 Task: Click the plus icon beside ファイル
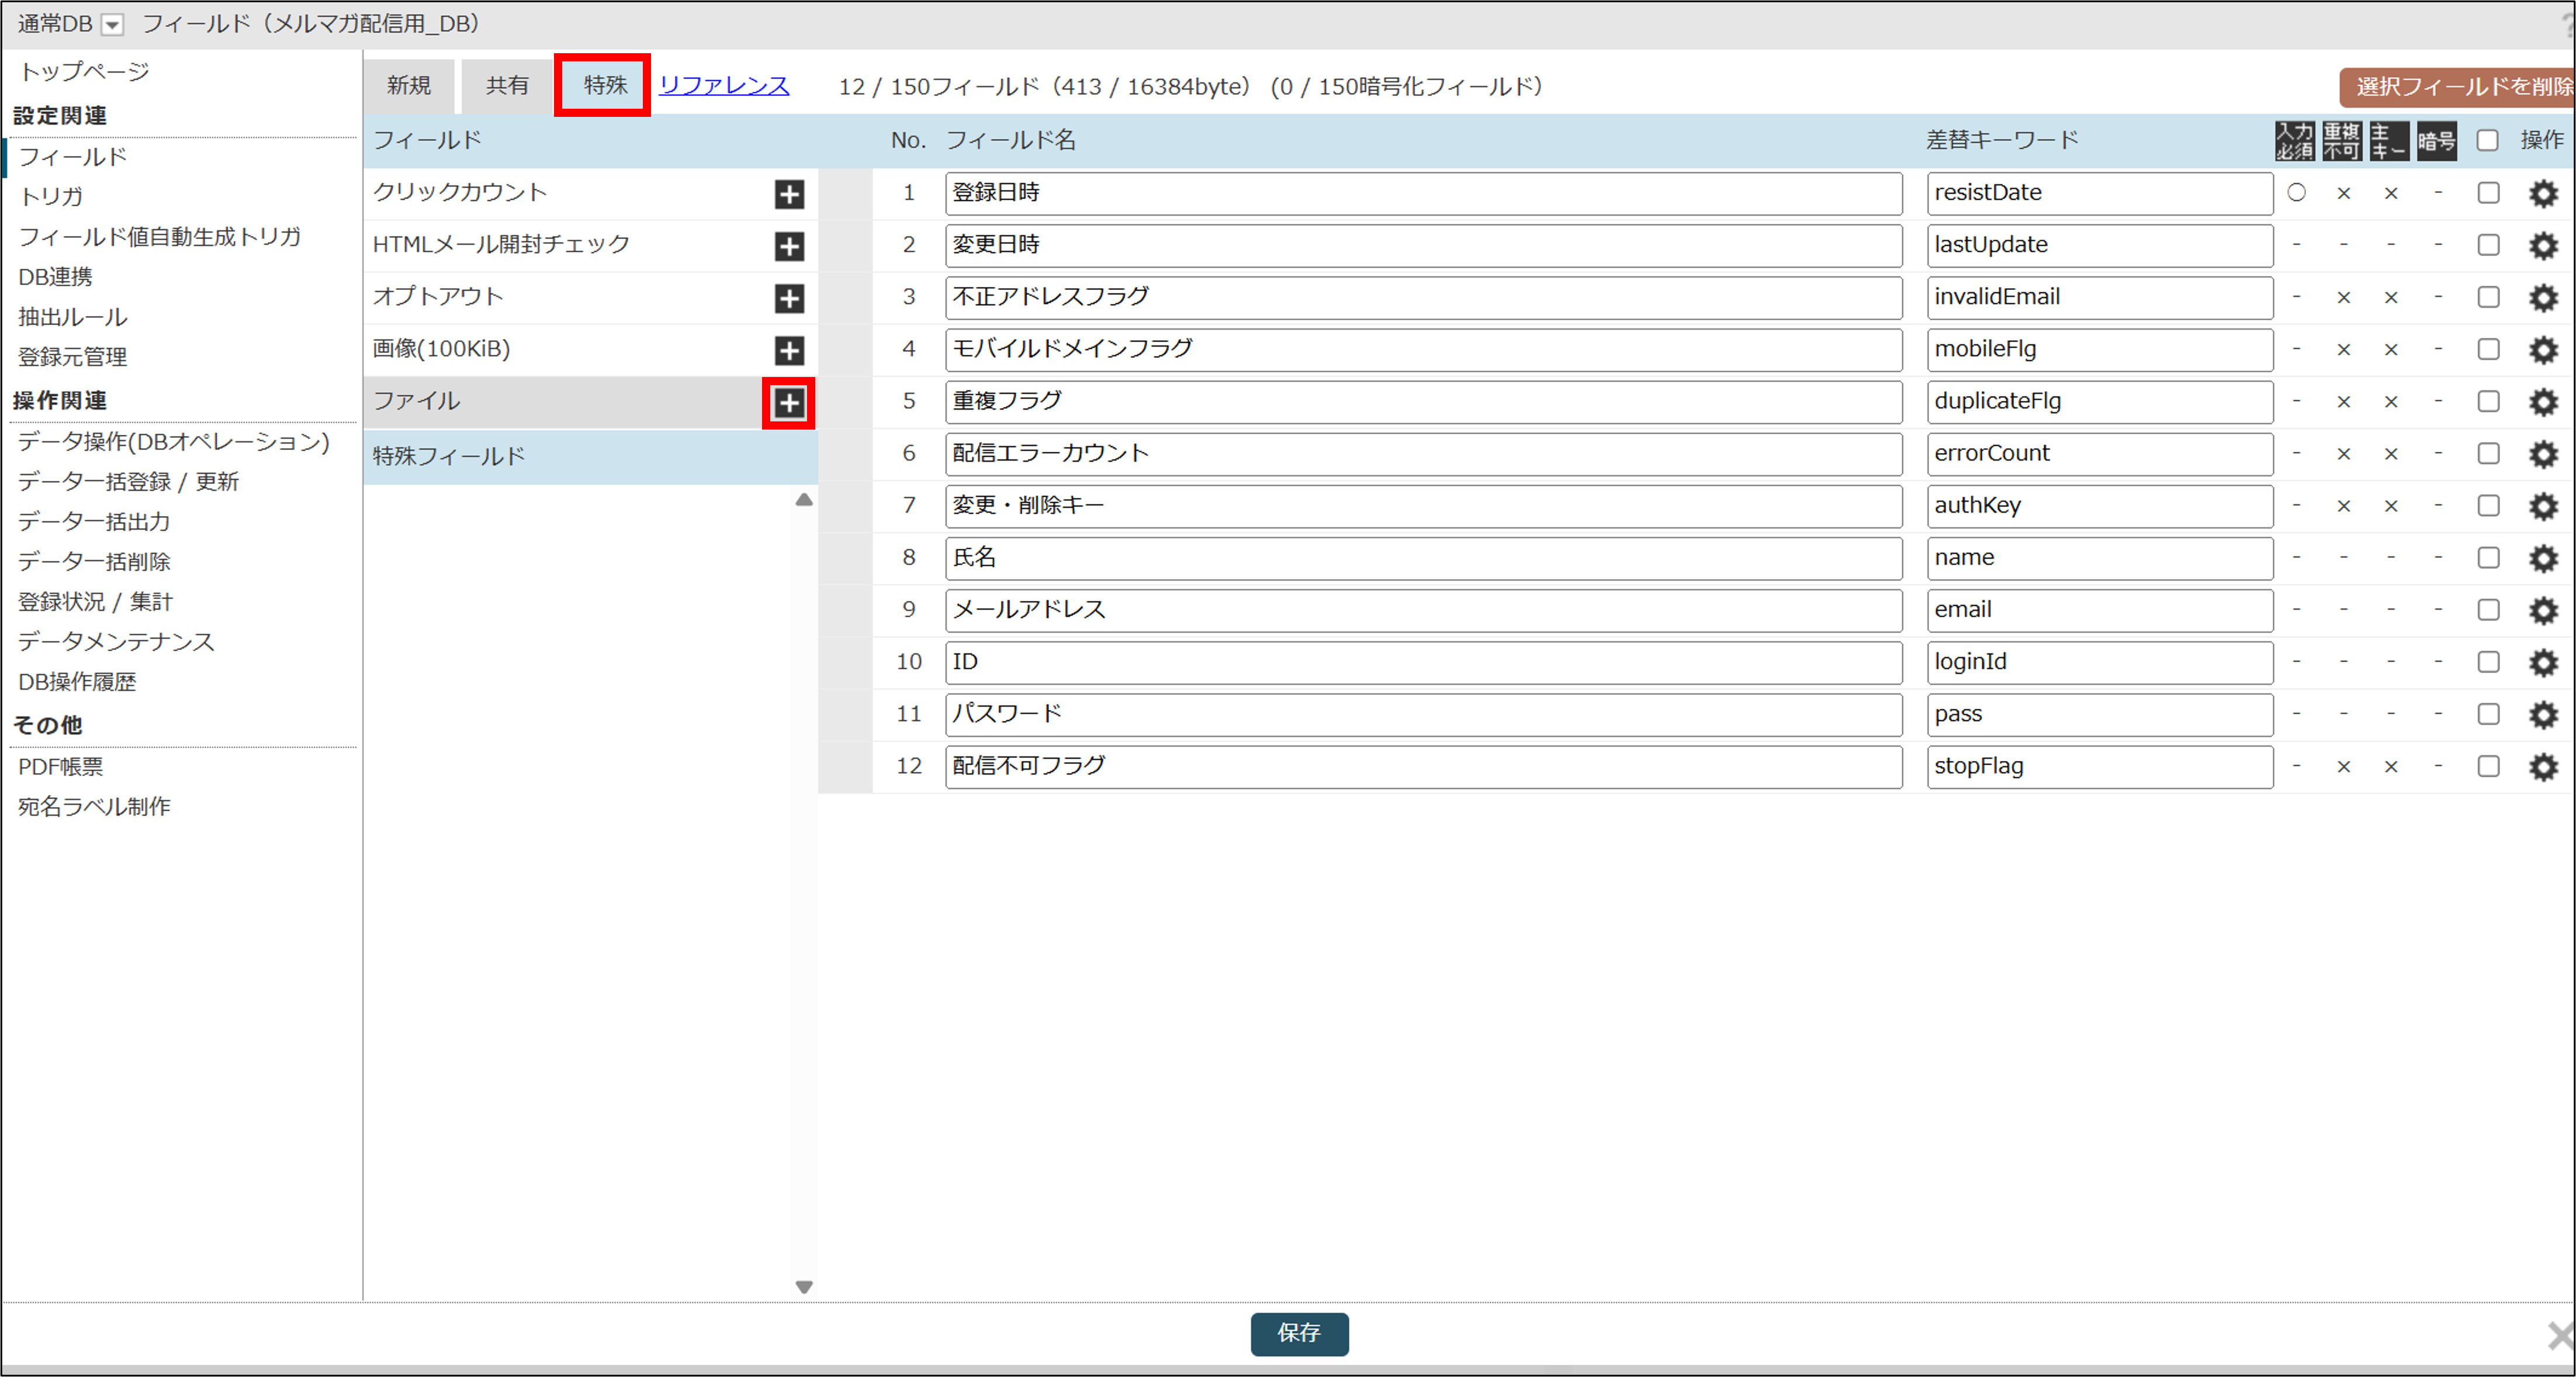coord(789,403)
